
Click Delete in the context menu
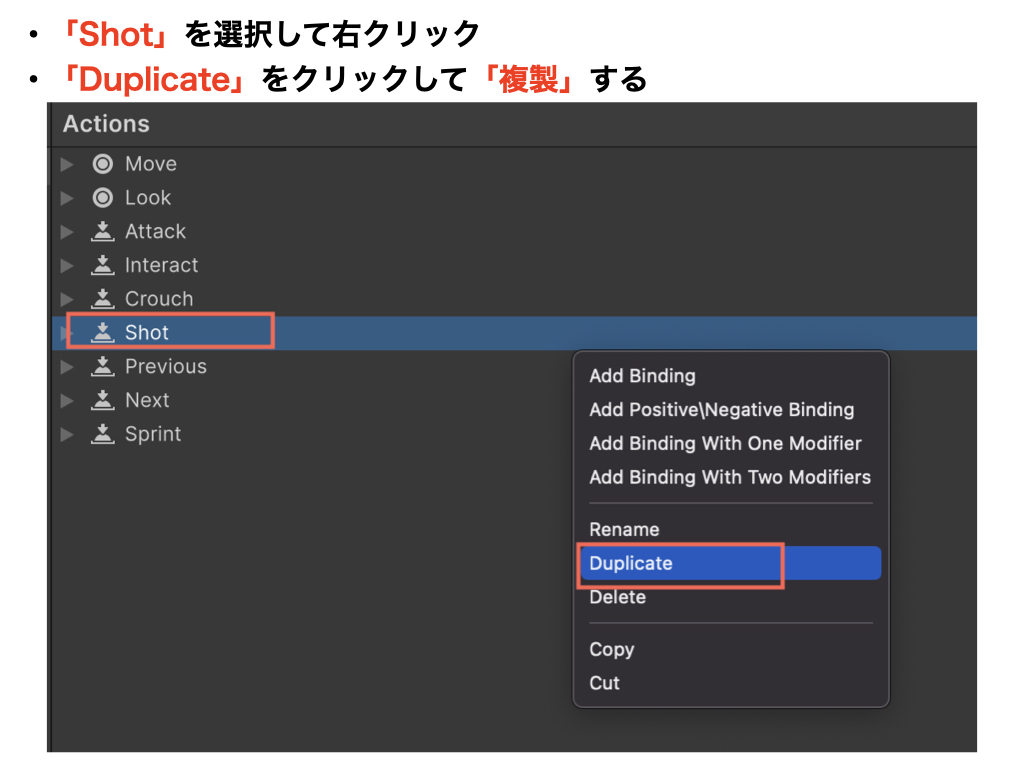click(x=617, y=597)
